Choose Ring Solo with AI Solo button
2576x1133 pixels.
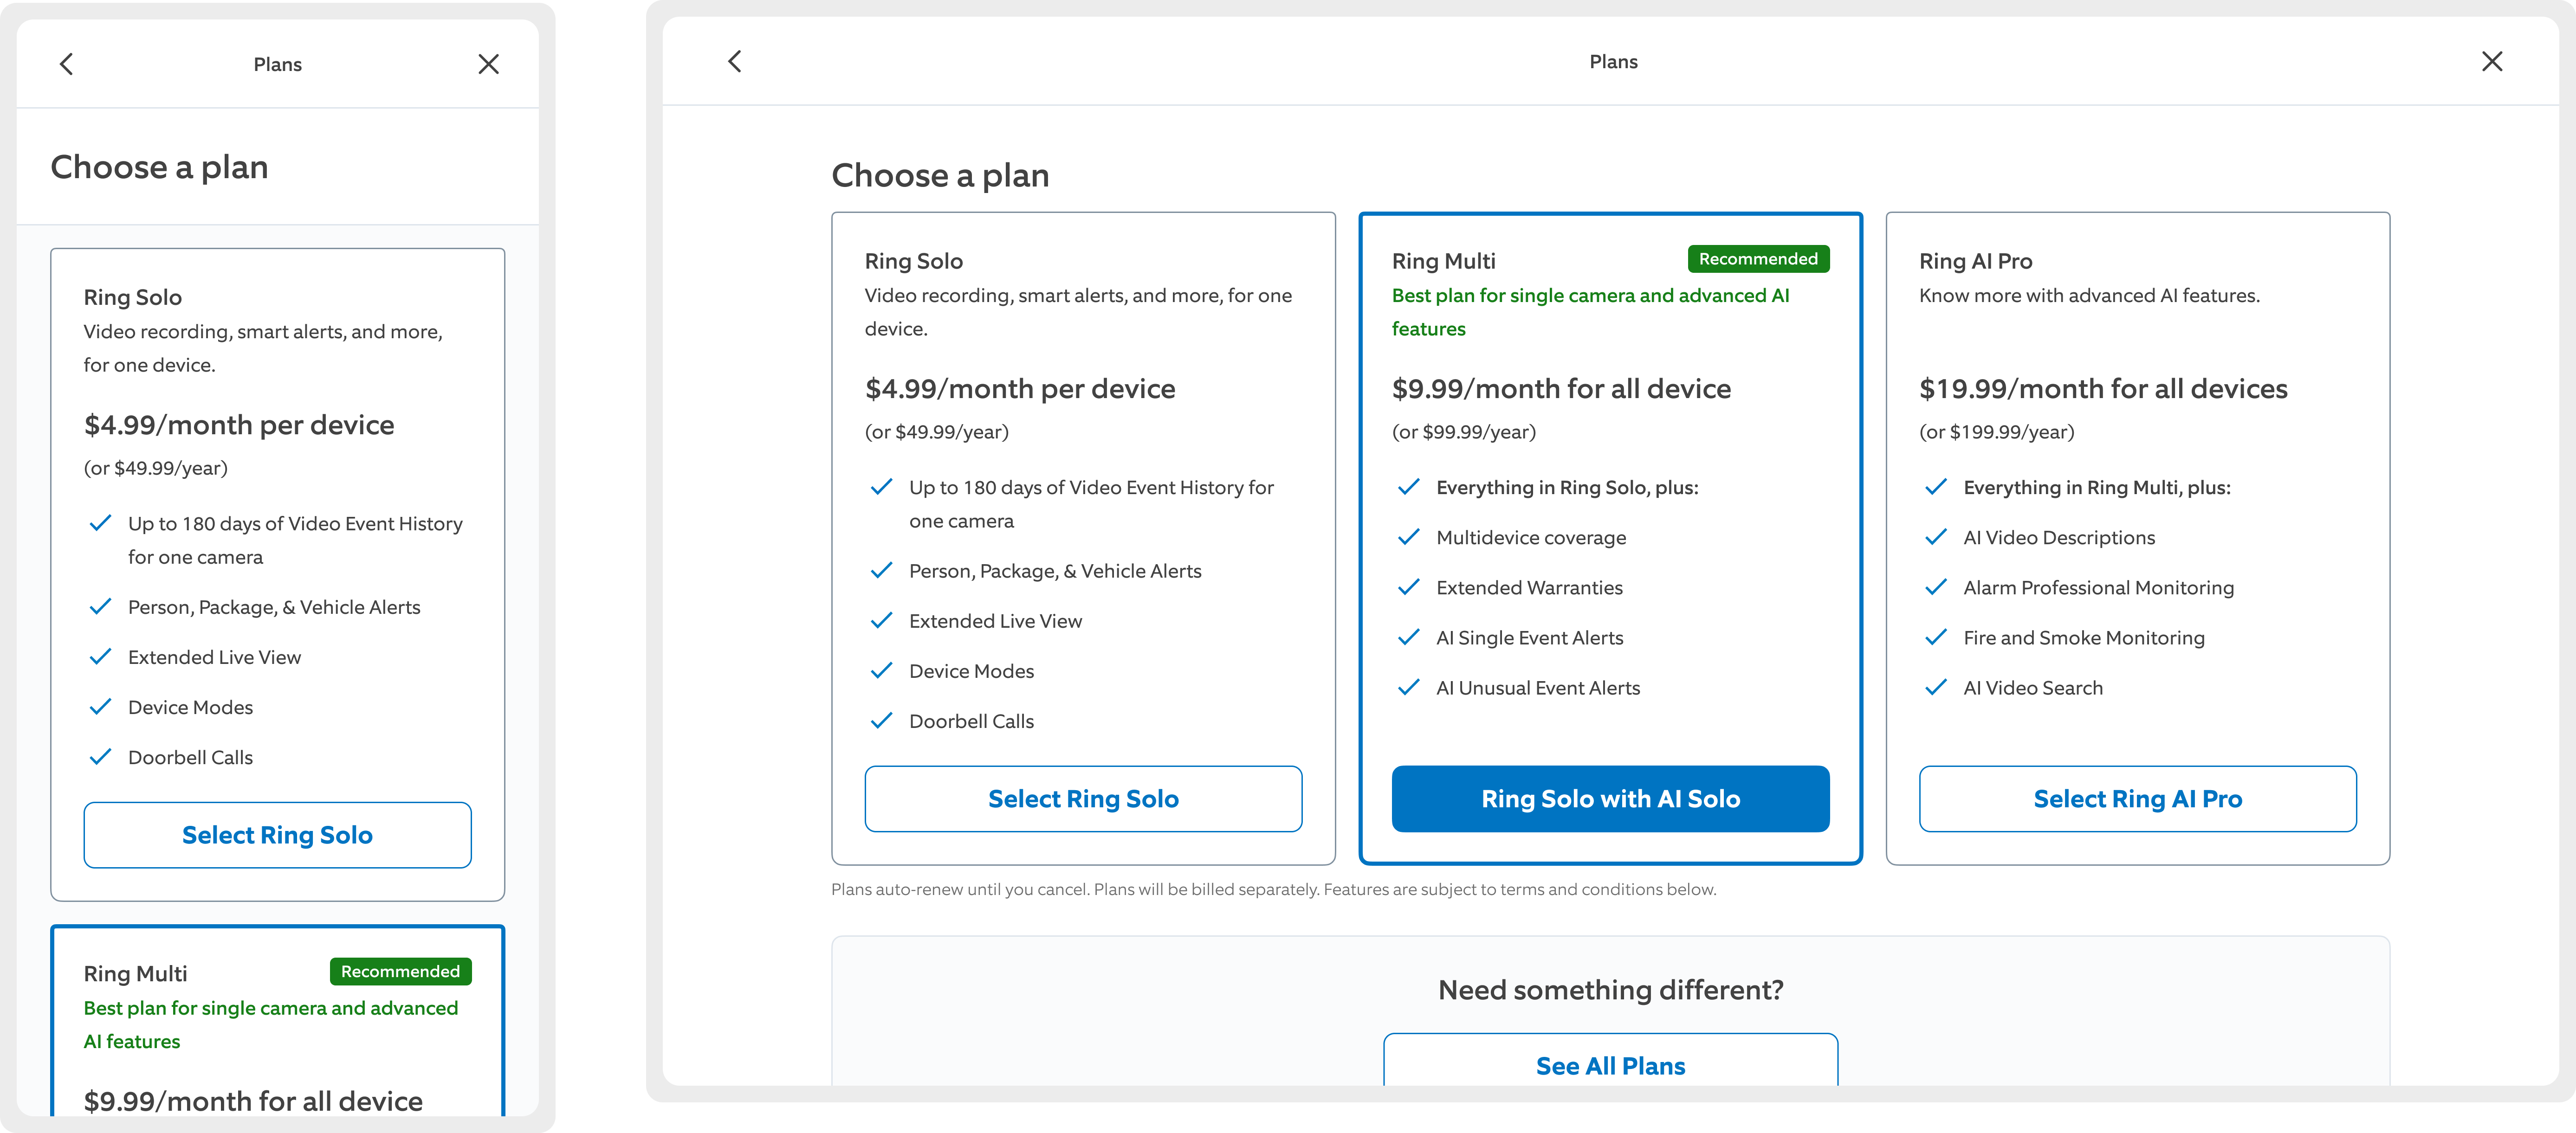(1610, 799)
